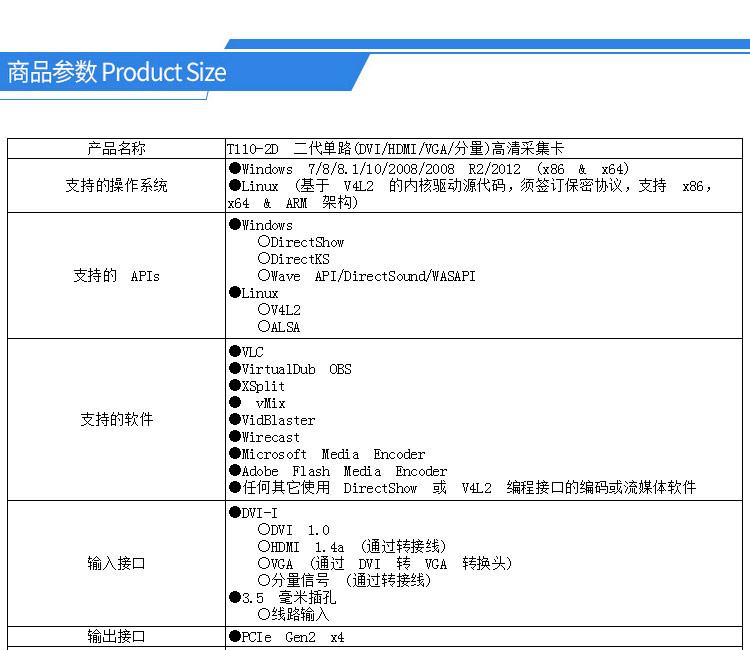The image size is (750, 650).
Task: Click the 'PCIe Gen2 x4' output entry
Action: click(287, 637)
